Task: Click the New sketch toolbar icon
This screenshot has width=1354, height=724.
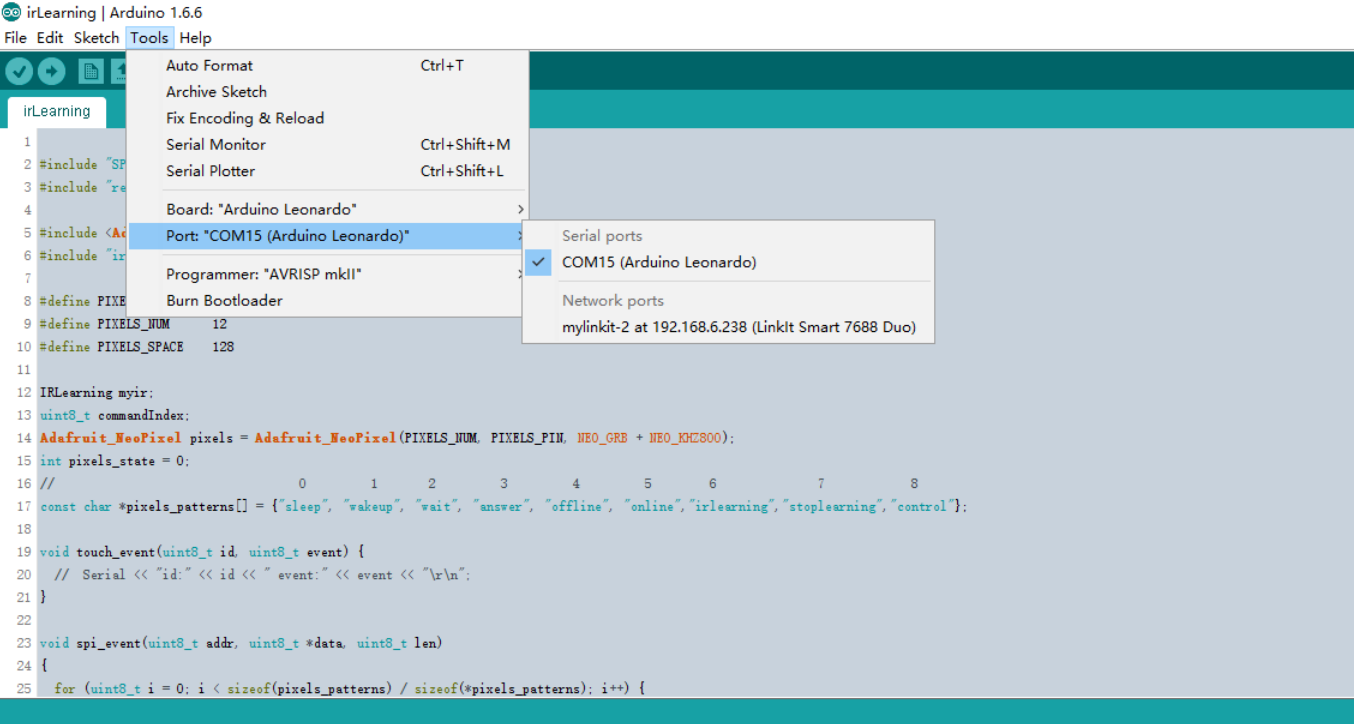Action: (91, 71)
